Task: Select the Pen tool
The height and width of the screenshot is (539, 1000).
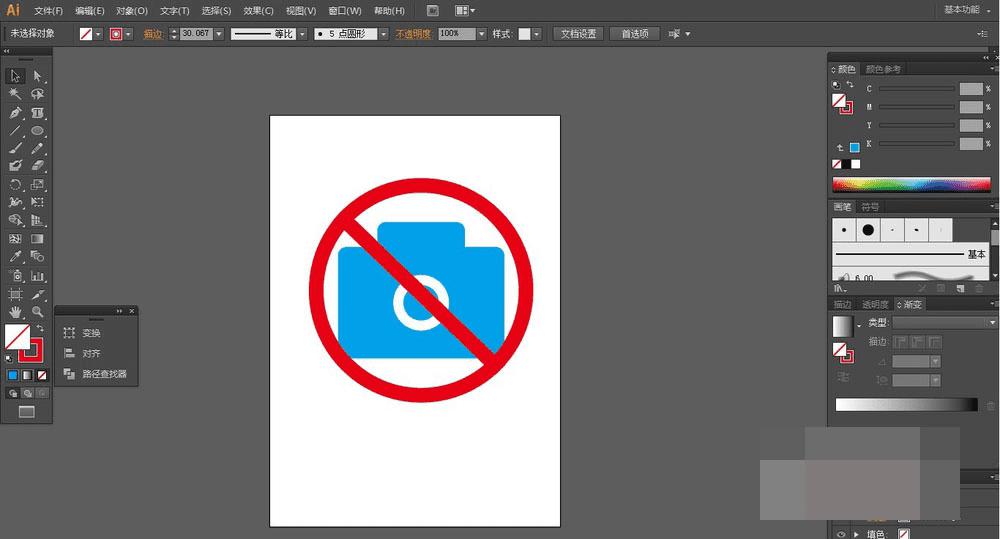Action: tap(15, 112)
